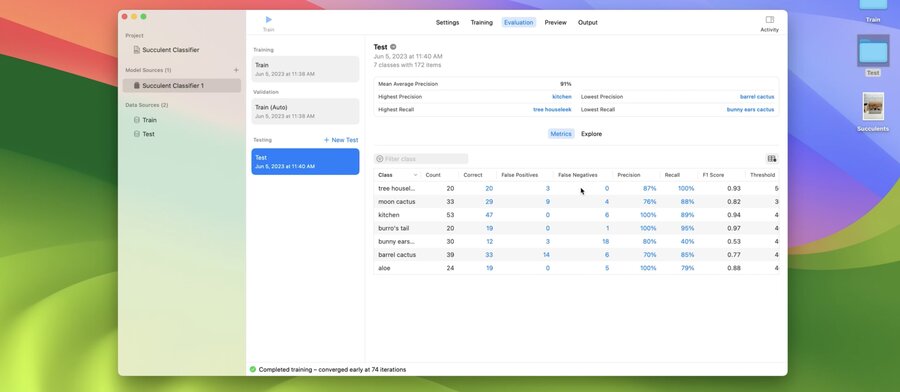This screenshot has width=900, height=392.
Task: Click the Mean Average Precision 91% value
Action: pos(565,84)
